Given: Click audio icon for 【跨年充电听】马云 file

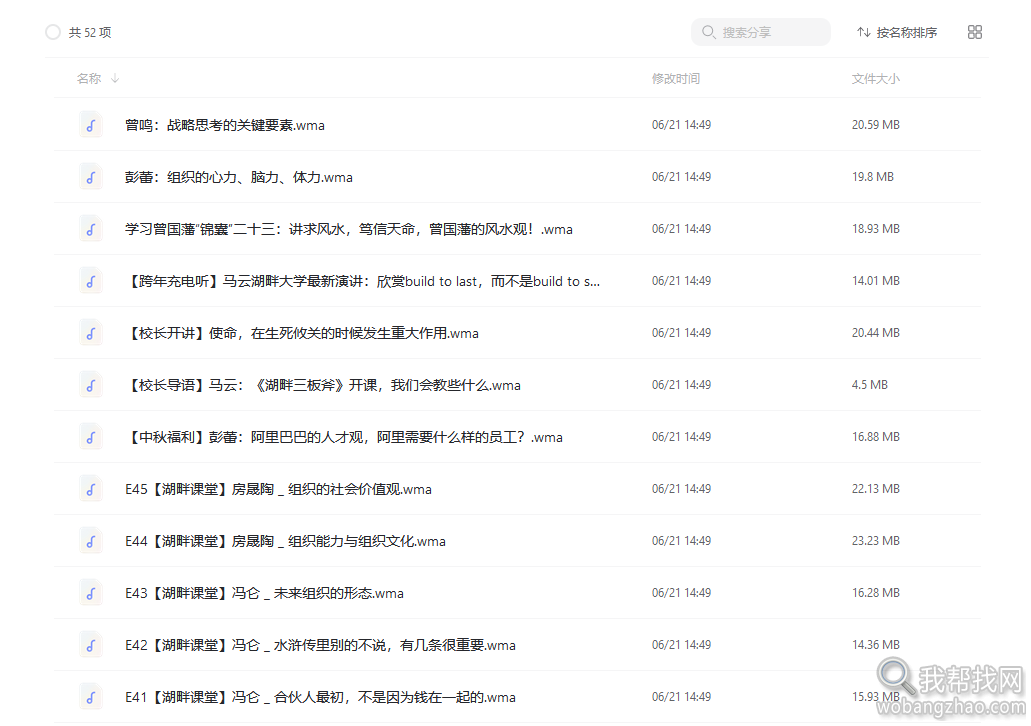Looking at the screenshot, I should [x=91, y=281].
